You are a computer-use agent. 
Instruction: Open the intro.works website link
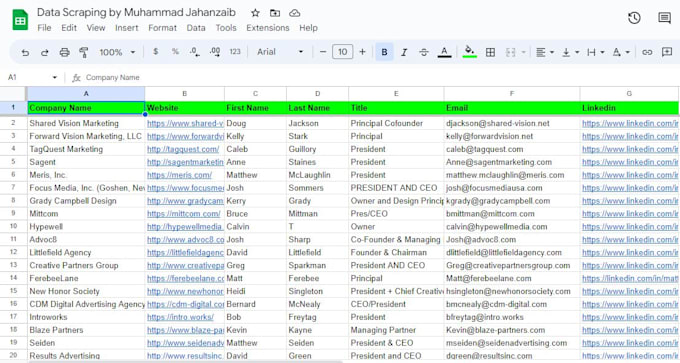click(180, 317)
